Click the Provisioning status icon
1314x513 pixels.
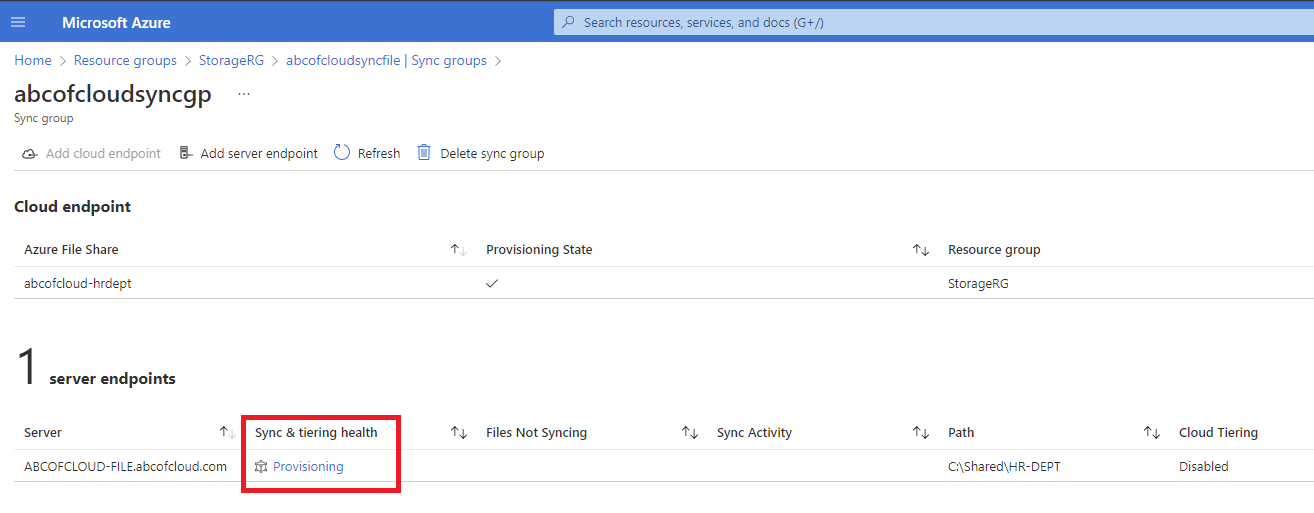[x=261, y=466]
